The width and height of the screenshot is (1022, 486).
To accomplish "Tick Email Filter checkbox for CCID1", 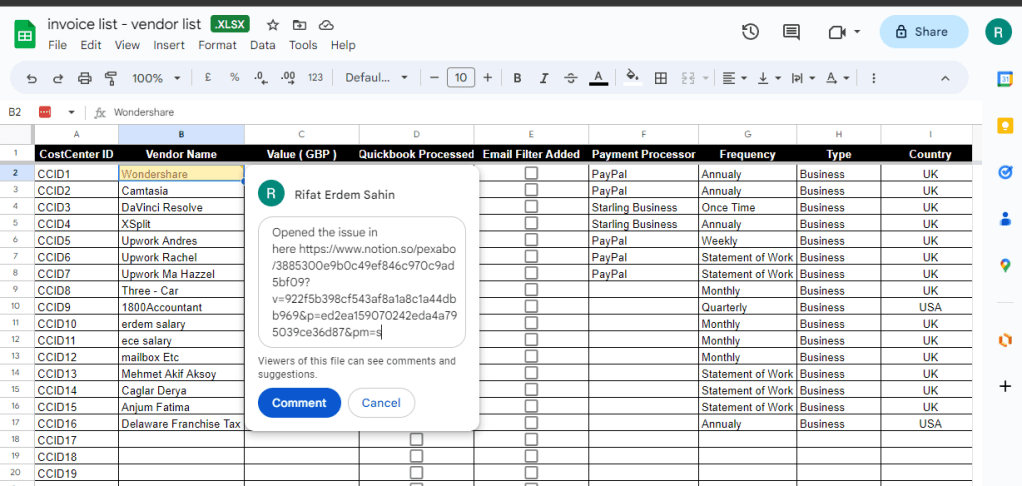I will (531, 173).
